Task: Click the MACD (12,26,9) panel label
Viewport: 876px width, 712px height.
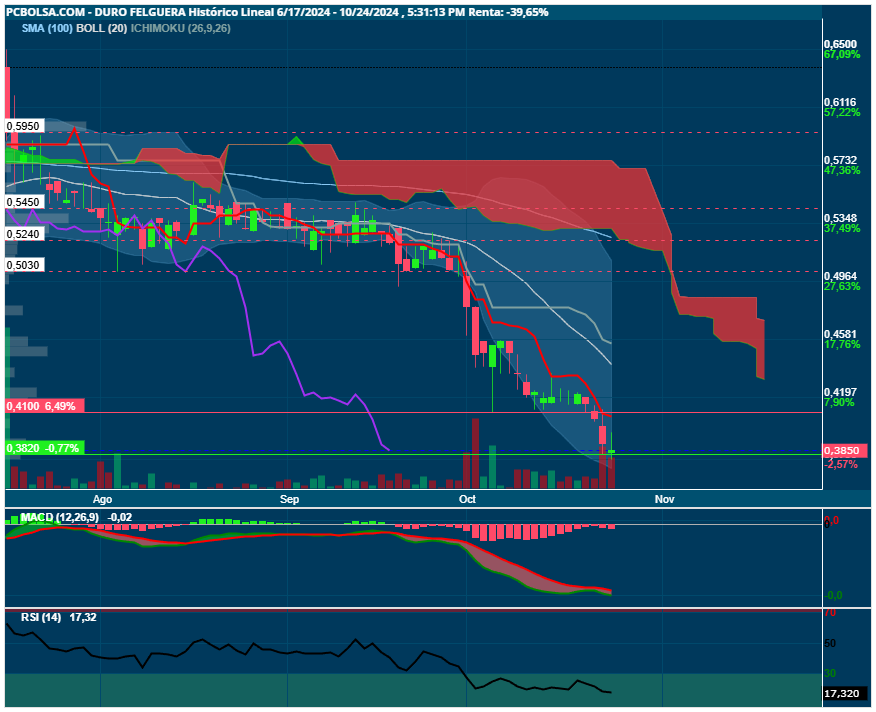Action: point(59,518)
